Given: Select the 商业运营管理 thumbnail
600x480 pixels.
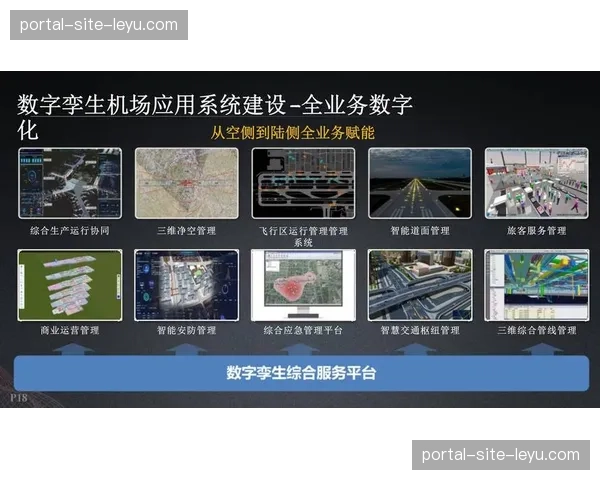Looking at the screenshot, I should [70, 285].
